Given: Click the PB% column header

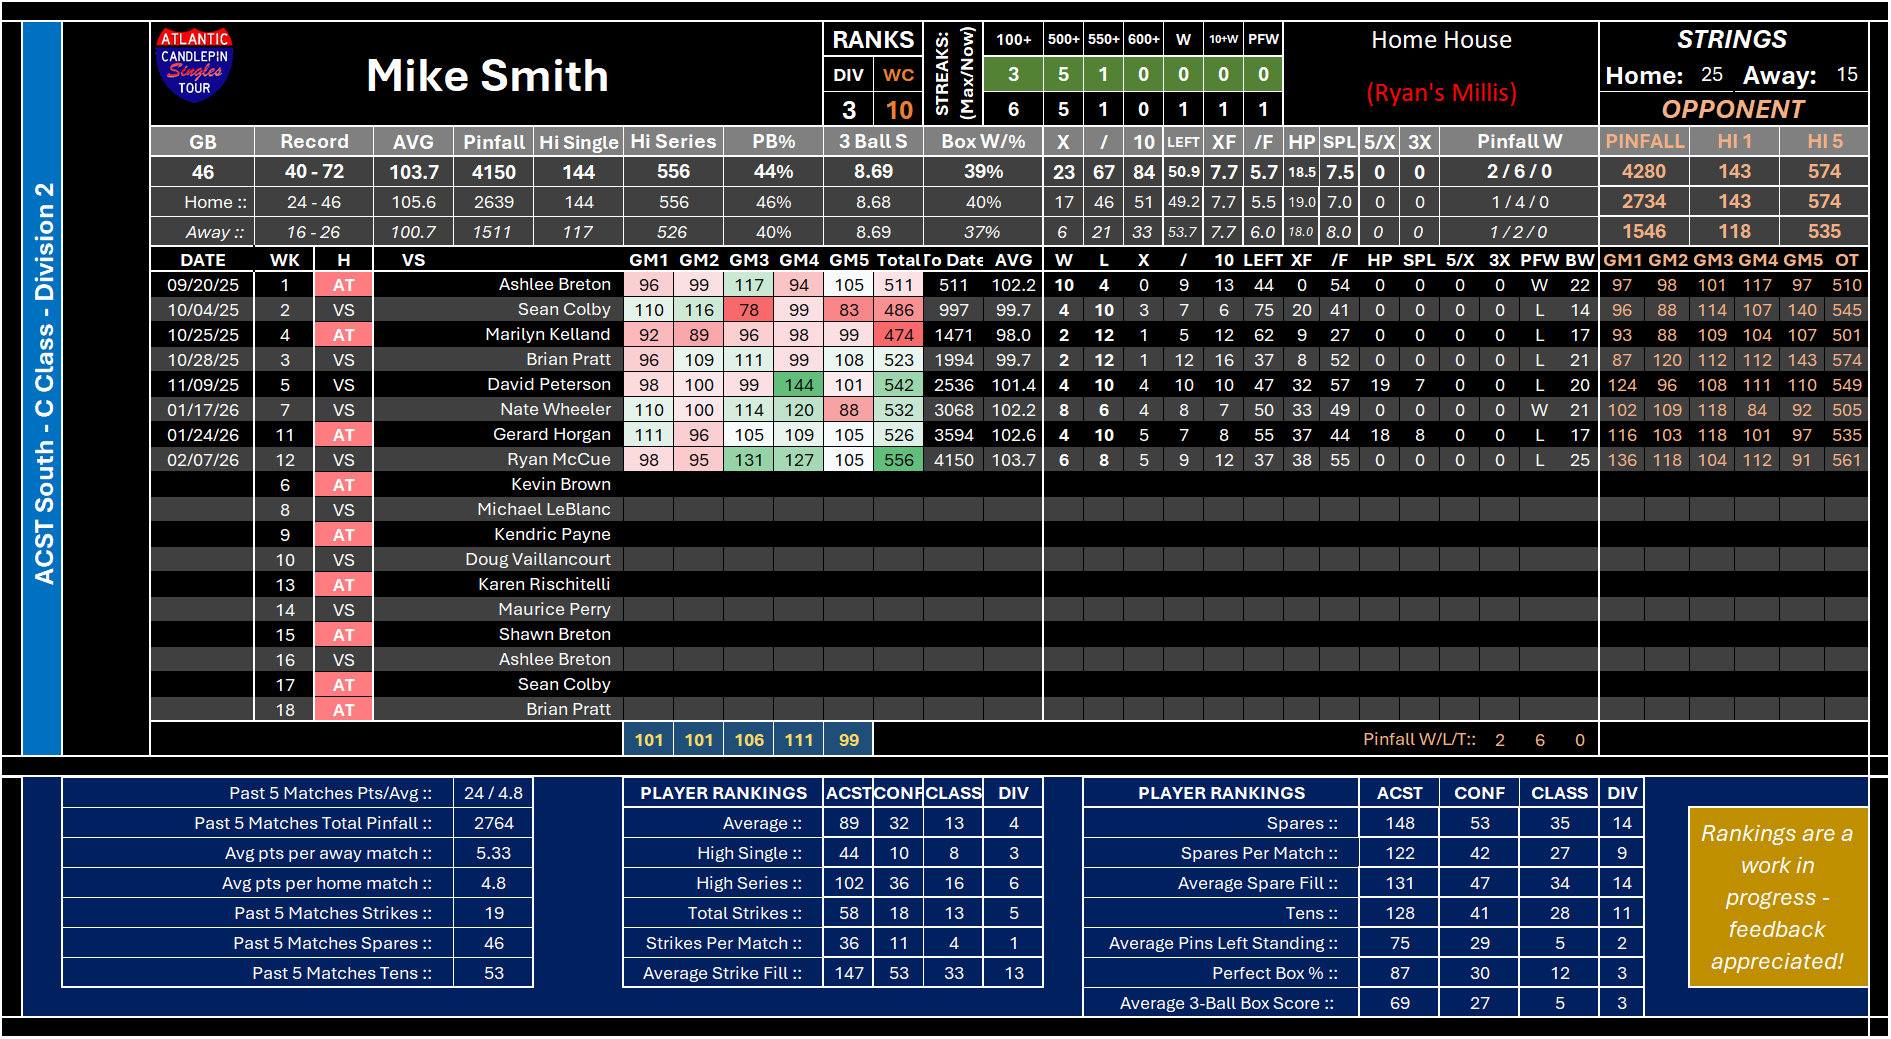Looking at the screenshot, I should pyautogui.click(x=773, y=142).
